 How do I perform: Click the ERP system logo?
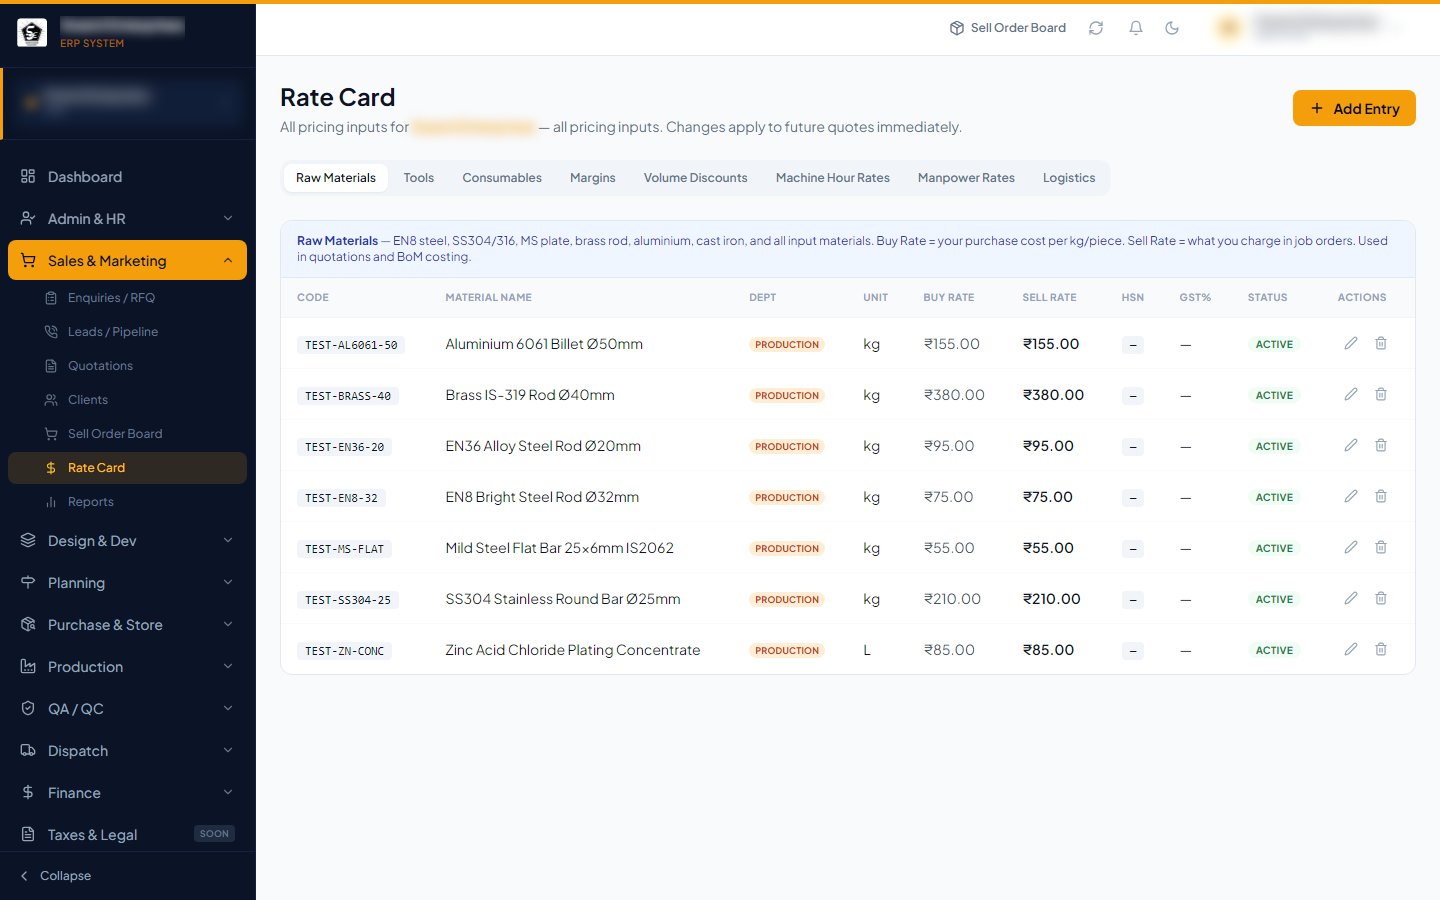tap(32, 33)
